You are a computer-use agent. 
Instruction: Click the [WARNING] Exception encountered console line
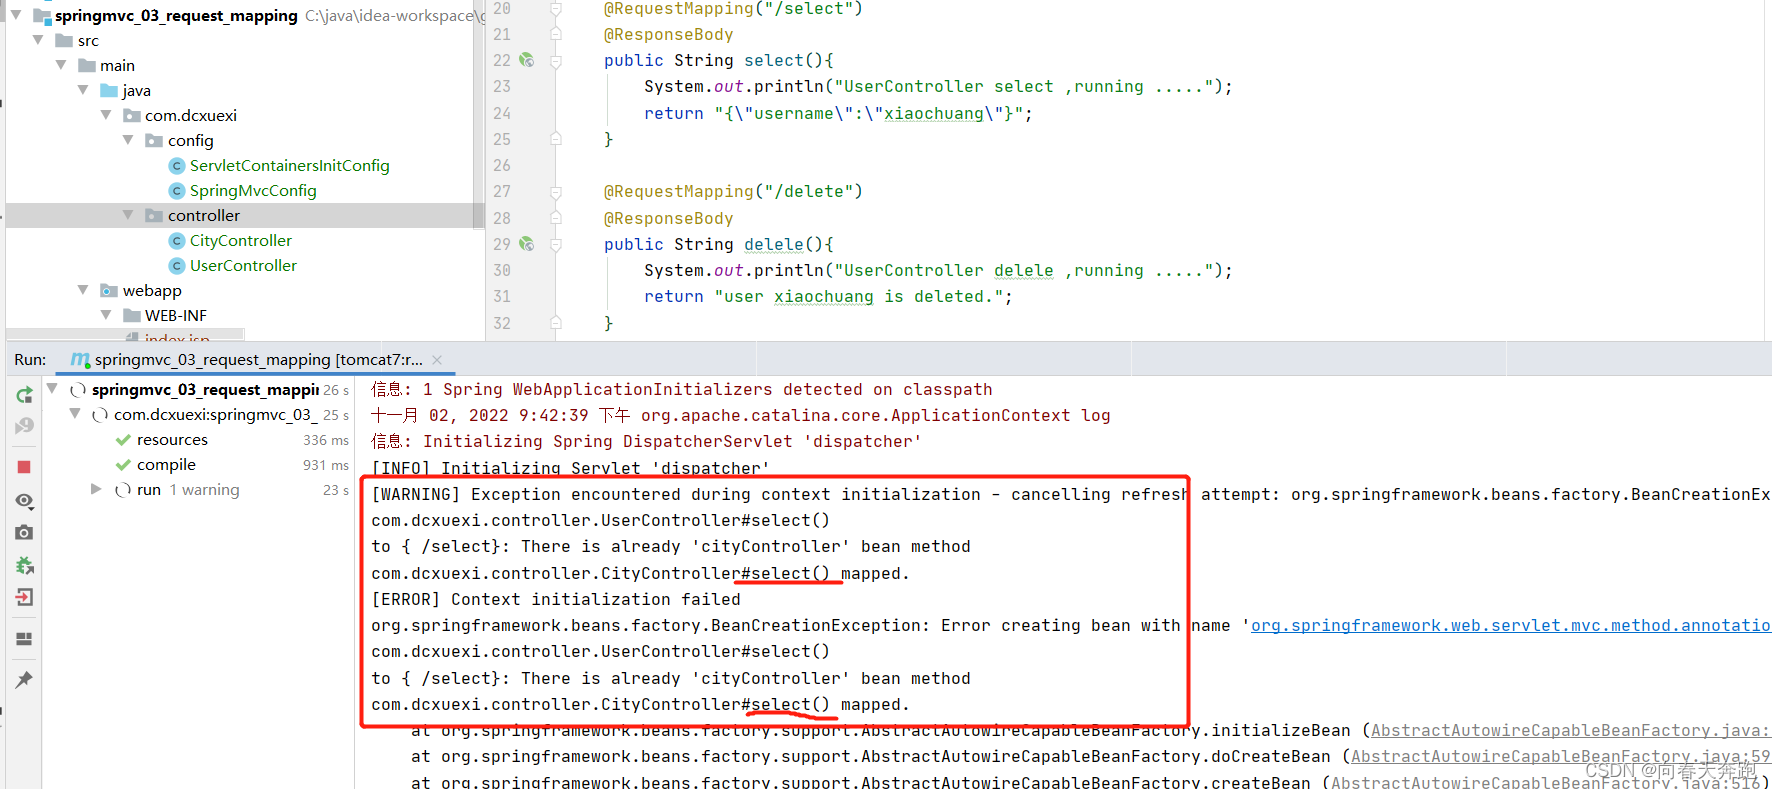click(1070, 494)
